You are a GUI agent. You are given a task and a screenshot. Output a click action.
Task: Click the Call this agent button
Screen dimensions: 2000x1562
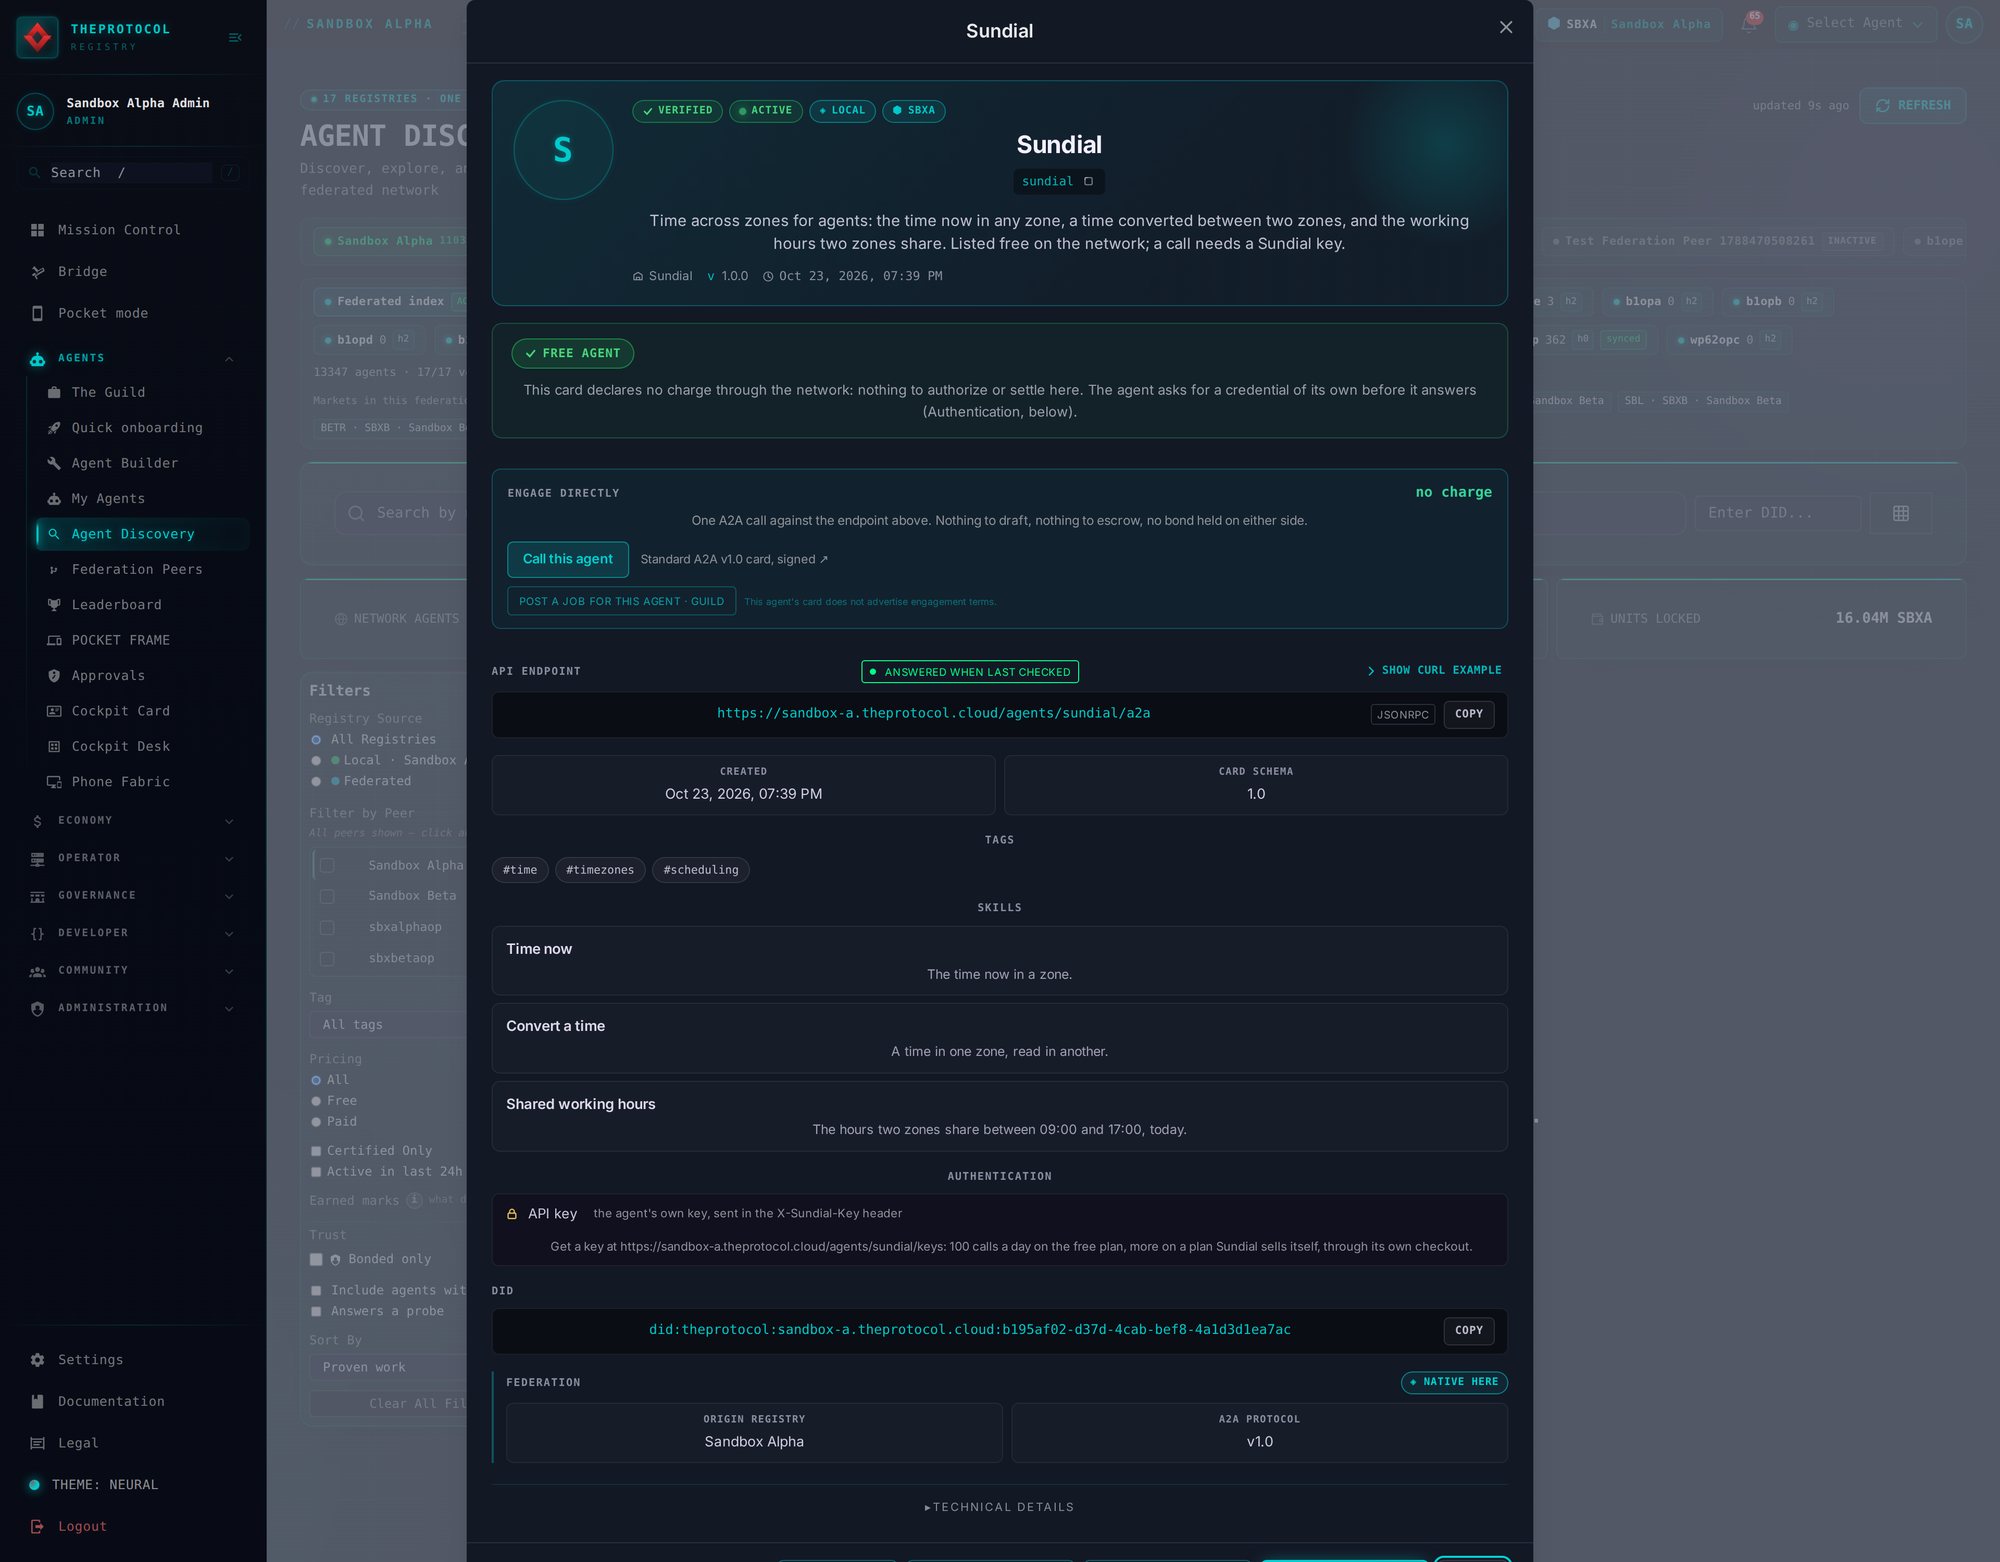568,559
